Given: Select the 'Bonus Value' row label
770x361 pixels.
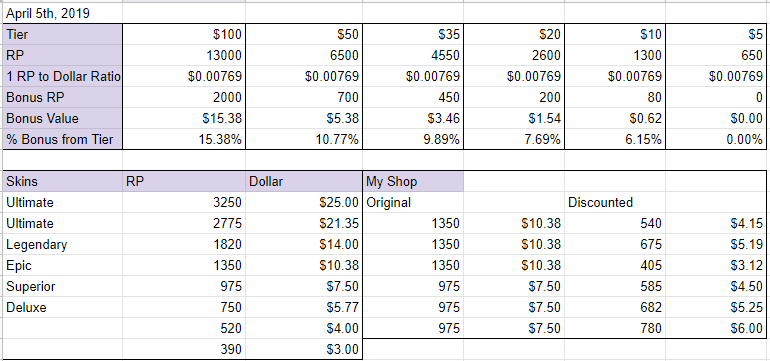Looking at the screenshot, I should click(62, 118).
